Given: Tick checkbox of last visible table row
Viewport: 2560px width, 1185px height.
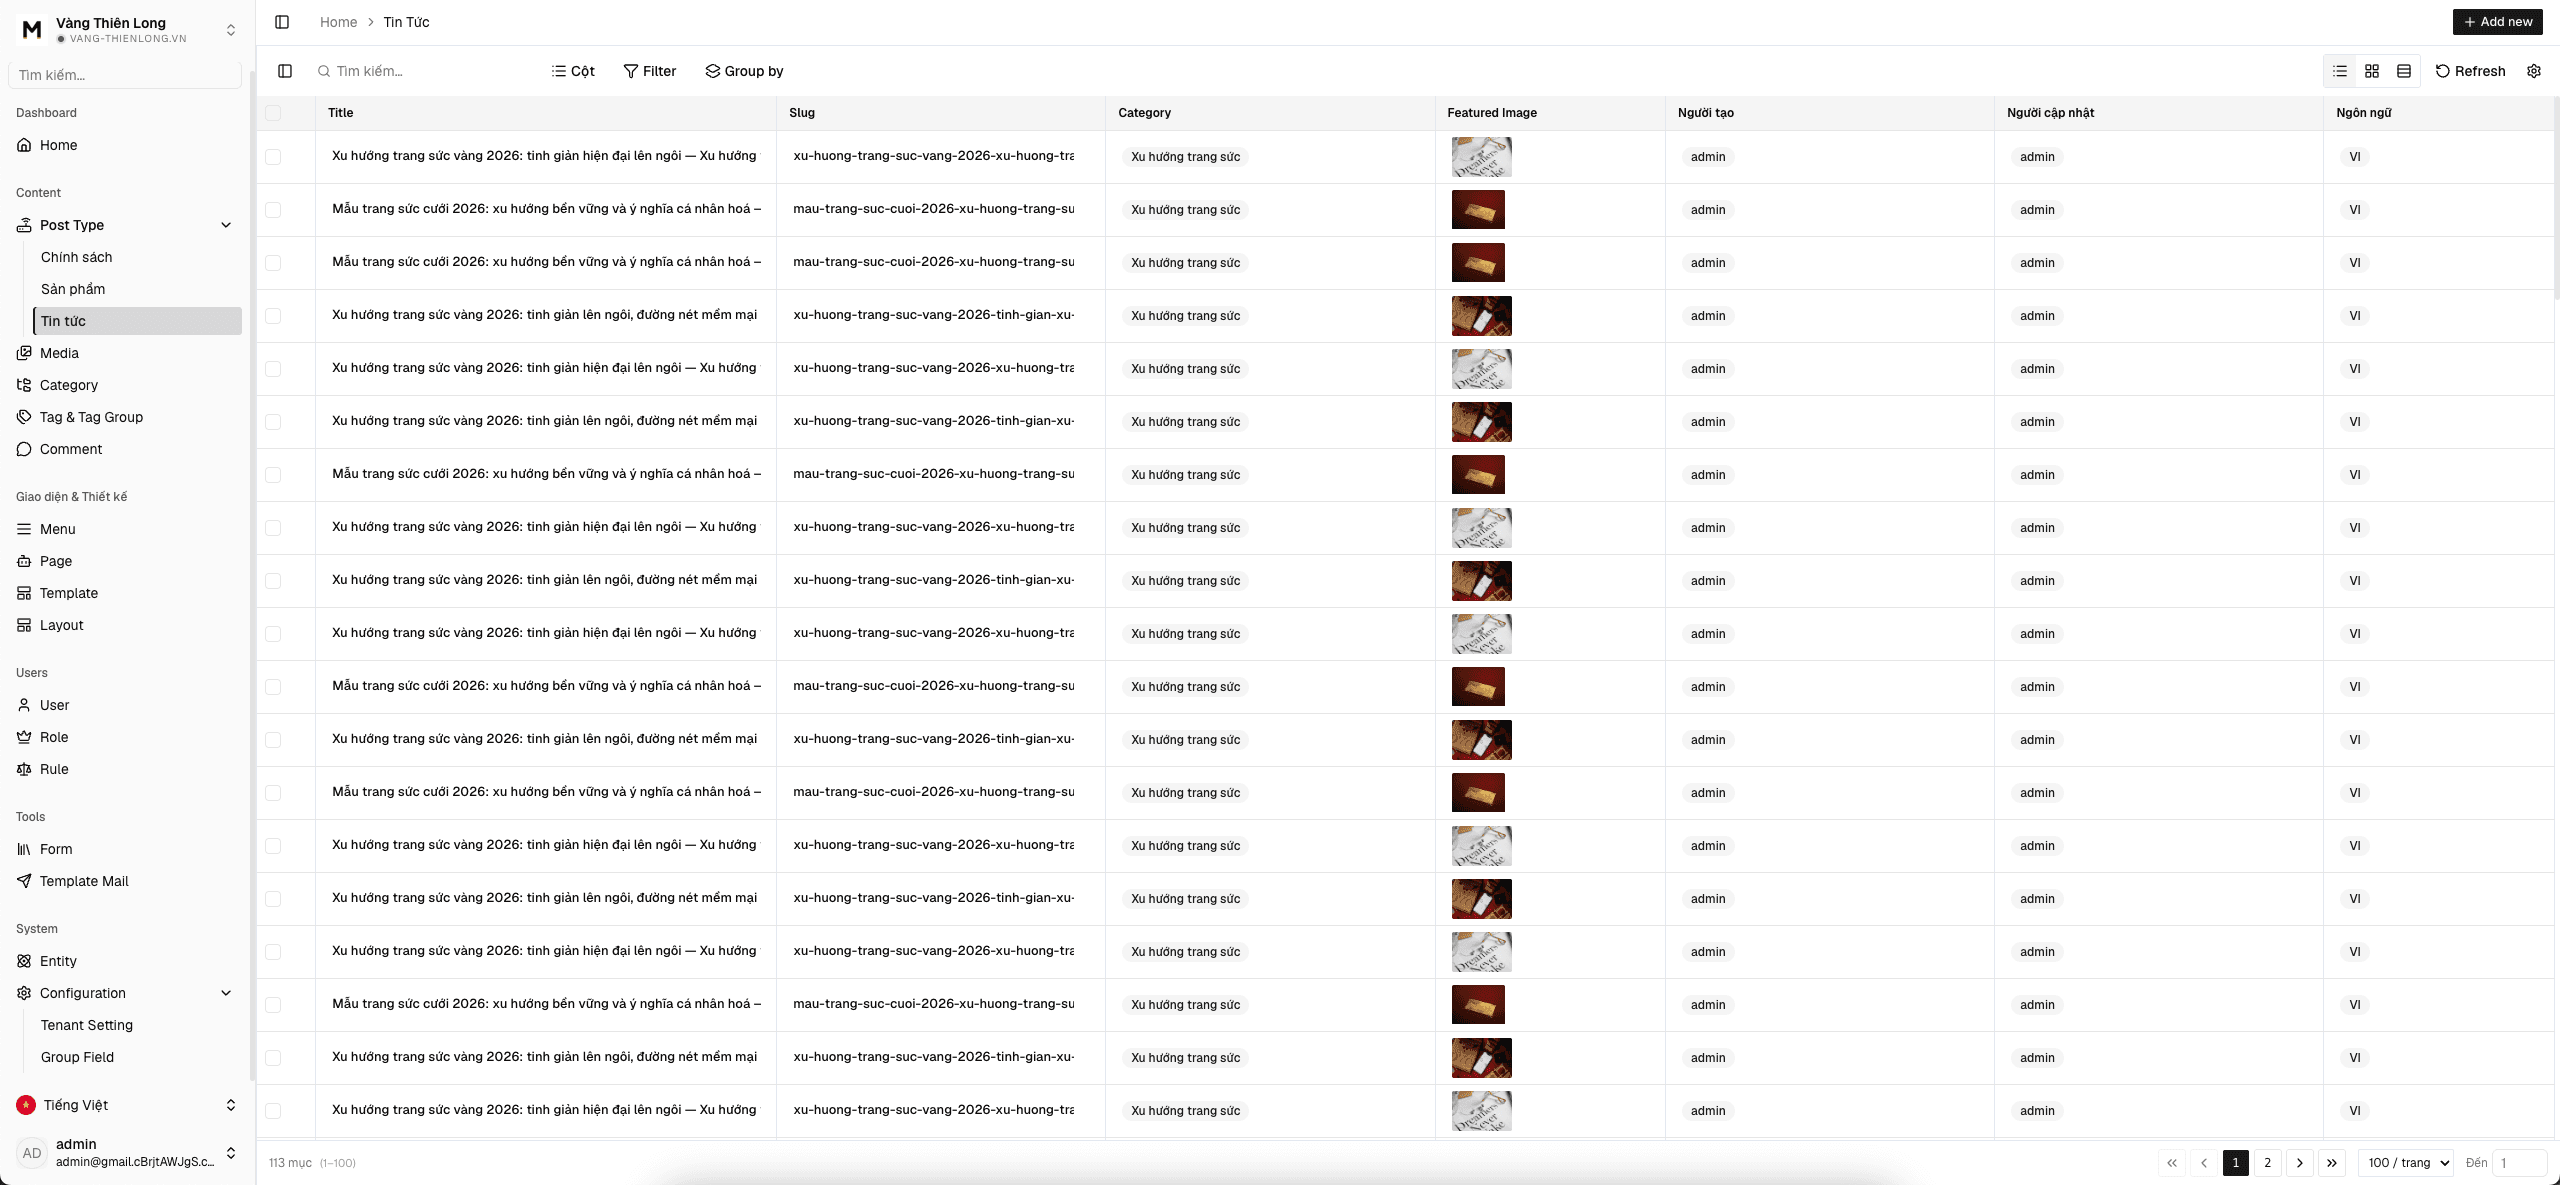Looking at the screenshot, I should click(273, 1111).
